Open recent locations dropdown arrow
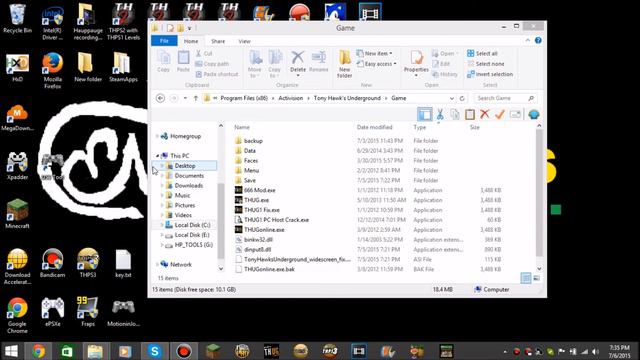Screen dimensions: 640x360 click(185, 98)
